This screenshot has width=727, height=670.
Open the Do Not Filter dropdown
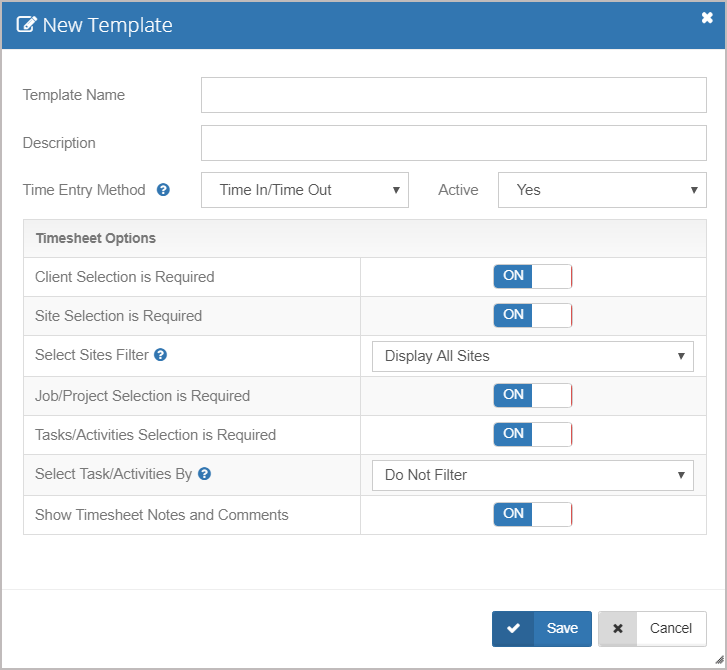pyautogui.click(x=532, y=475)
